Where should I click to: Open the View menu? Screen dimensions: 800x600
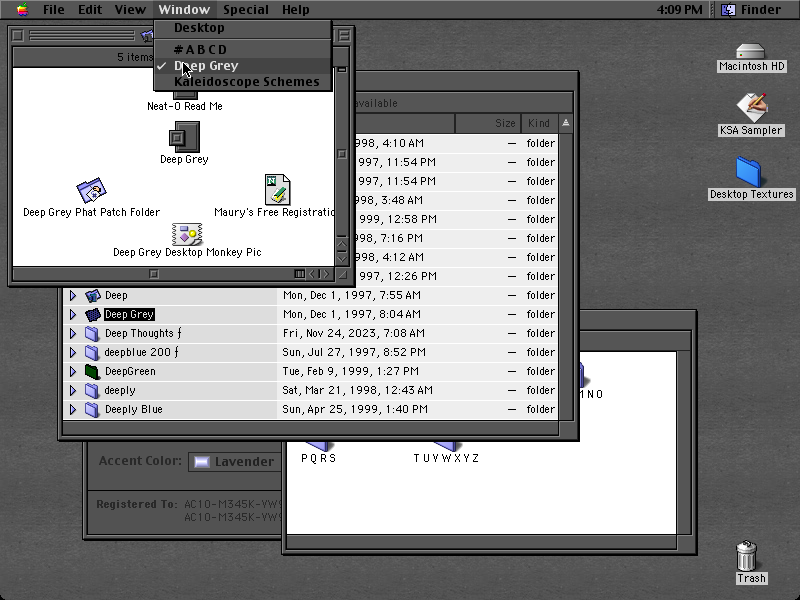130,10
